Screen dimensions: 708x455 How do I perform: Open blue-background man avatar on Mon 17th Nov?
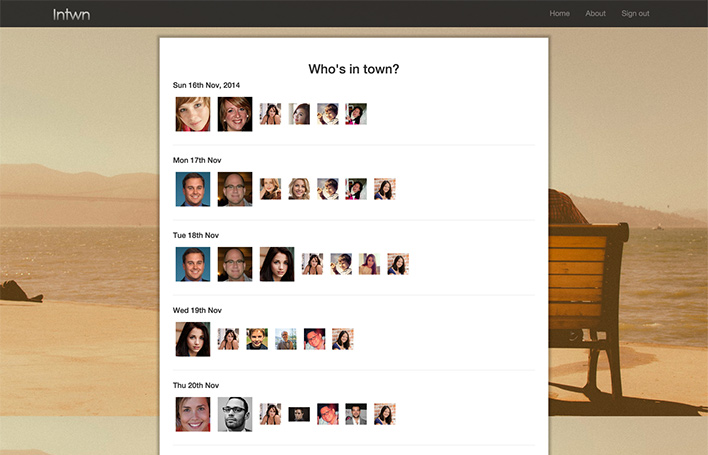point(193,189)
